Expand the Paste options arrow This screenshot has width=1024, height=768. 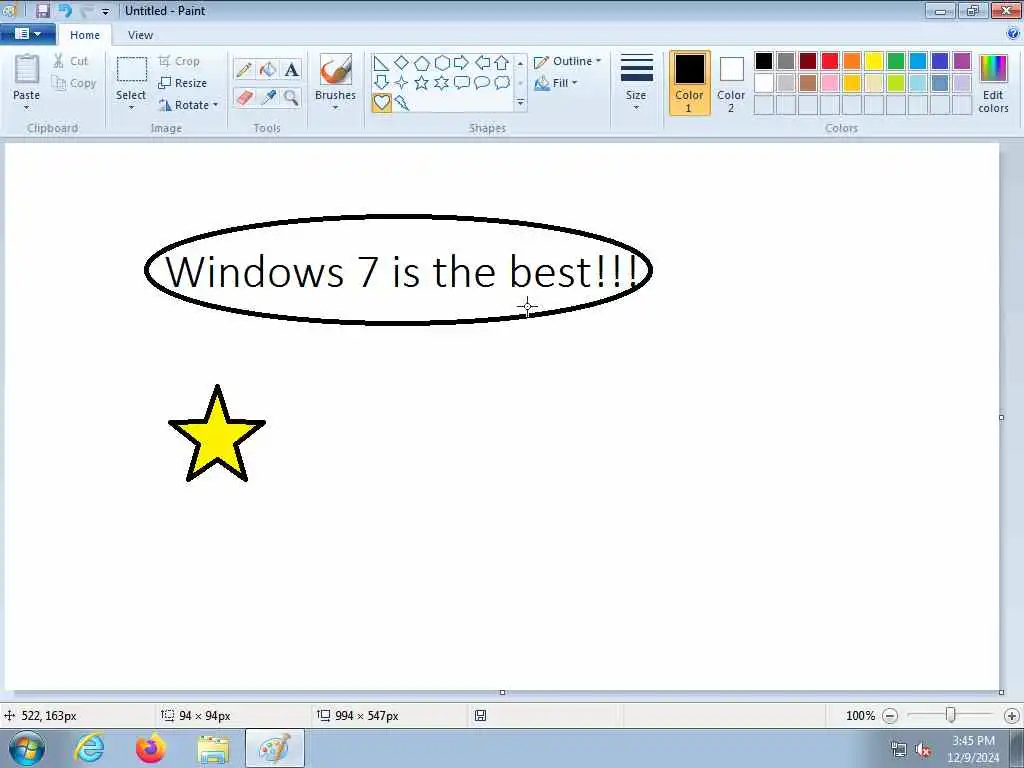(26, 108)
